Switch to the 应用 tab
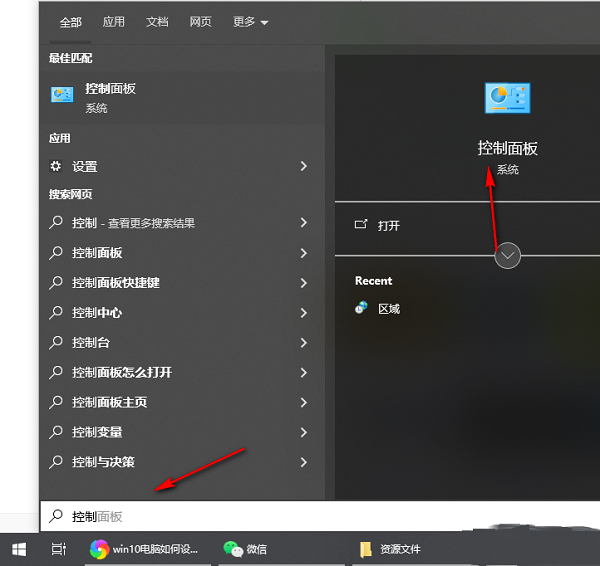Screen dimensions: 600x566 (114, 22)
